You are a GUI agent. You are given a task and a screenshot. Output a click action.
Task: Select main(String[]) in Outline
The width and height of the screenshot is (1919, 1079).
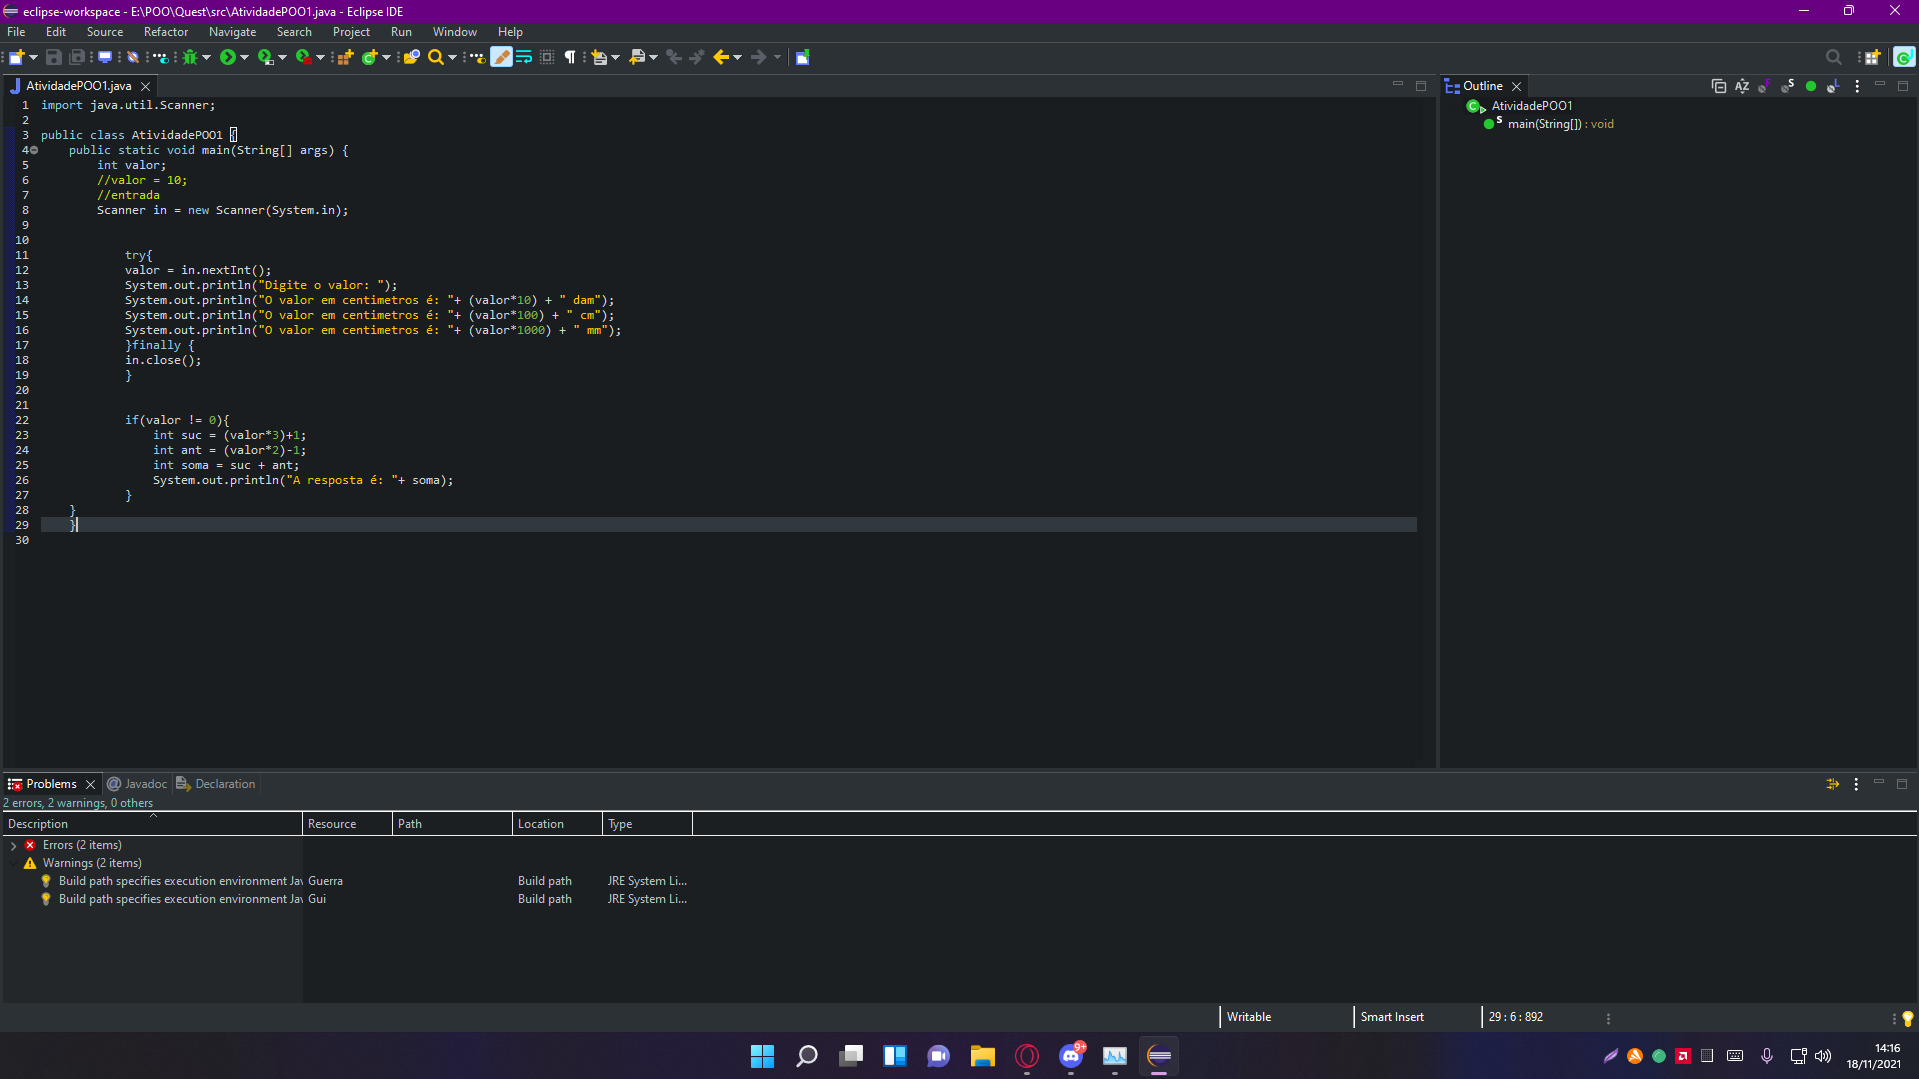pos(1560,124)
